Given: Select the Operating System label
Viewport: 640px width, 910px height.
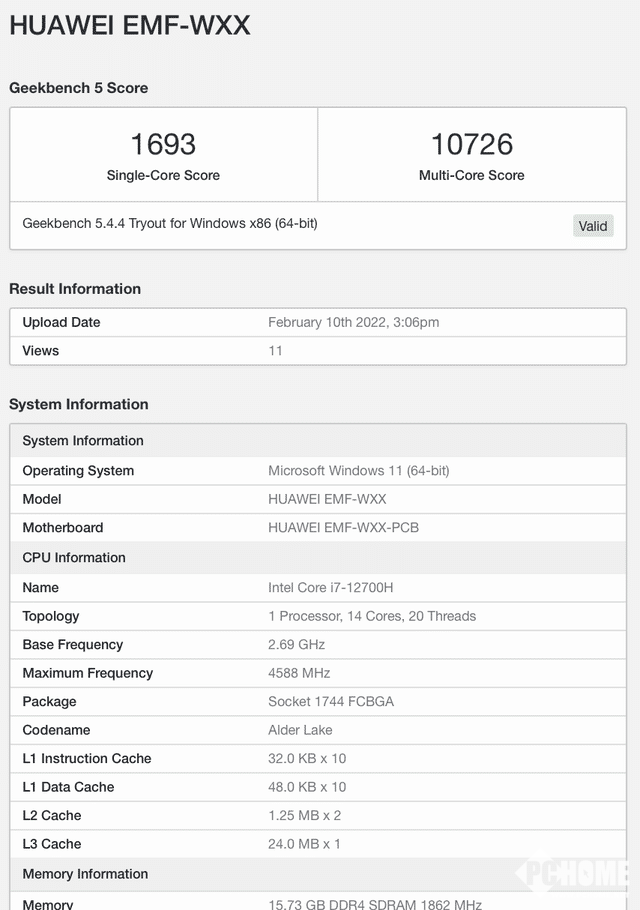Looking at the screenshot, I should [78, 471].
